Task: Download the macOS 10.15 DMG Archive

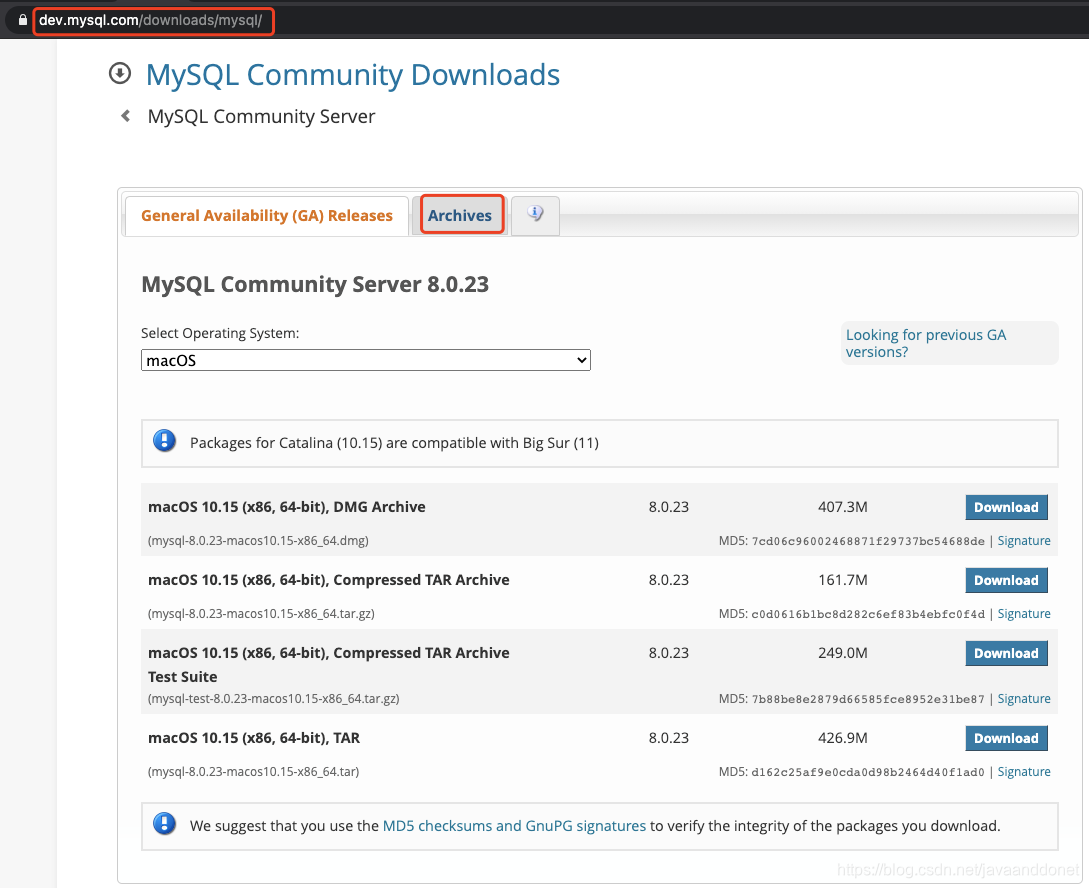Action: pyautogui.click(x=1006, y=508)
